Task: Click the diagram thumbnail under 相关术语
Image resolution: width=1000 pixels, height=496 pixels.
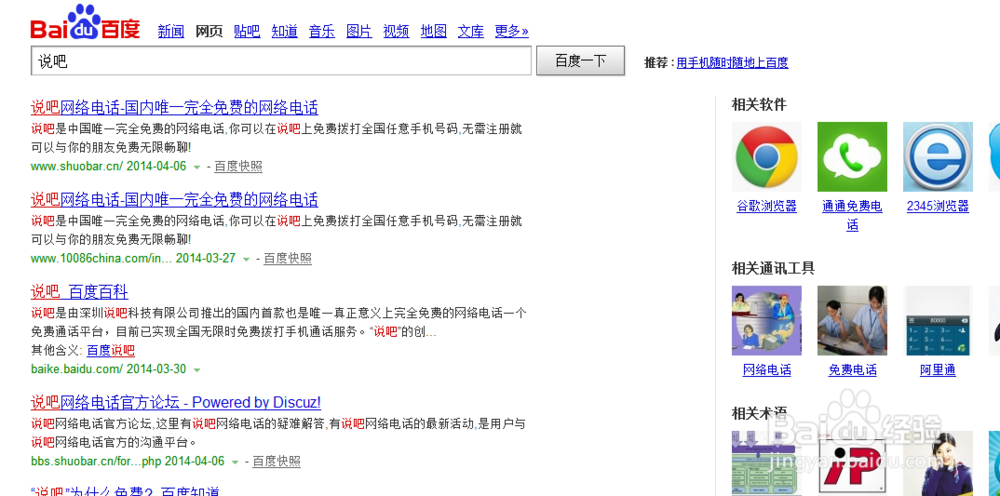Action: click(766, 463)
